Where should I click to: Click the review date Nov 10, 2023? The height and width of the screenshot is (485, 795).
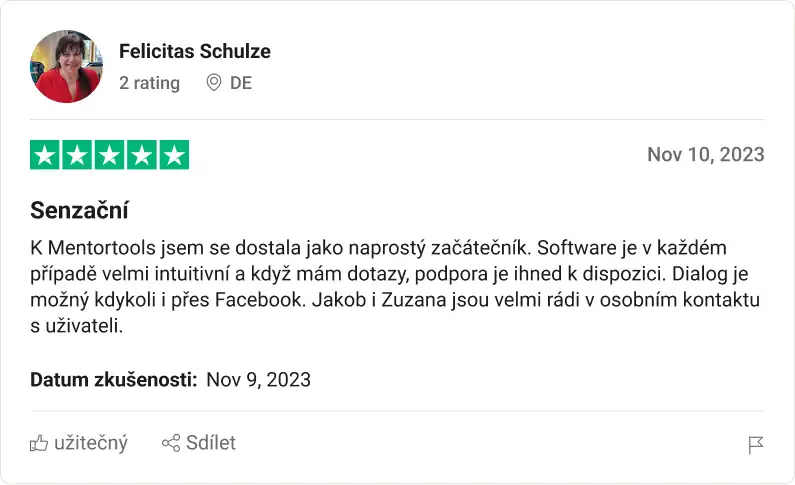click(705, 154)
